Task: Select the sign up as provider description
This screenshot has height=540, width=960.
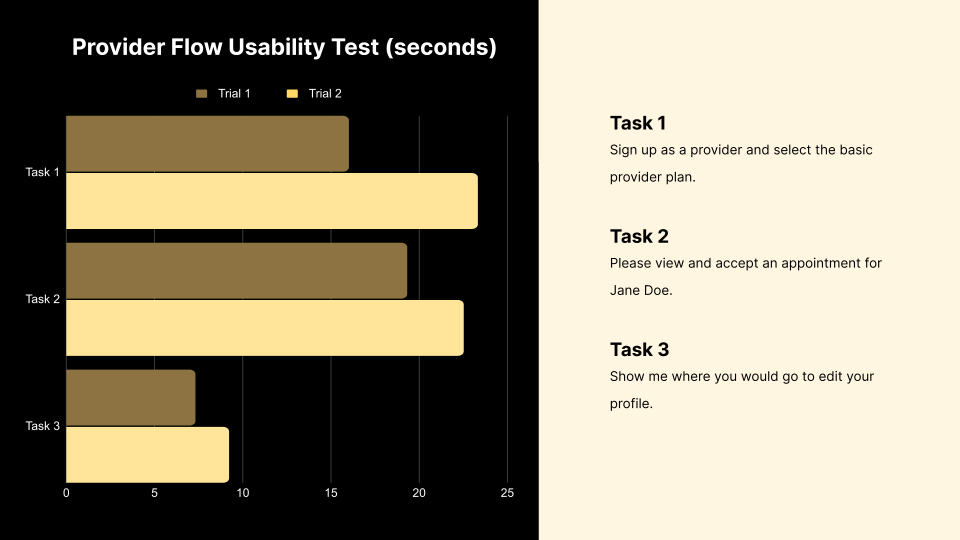Action: tap(741, 163)
